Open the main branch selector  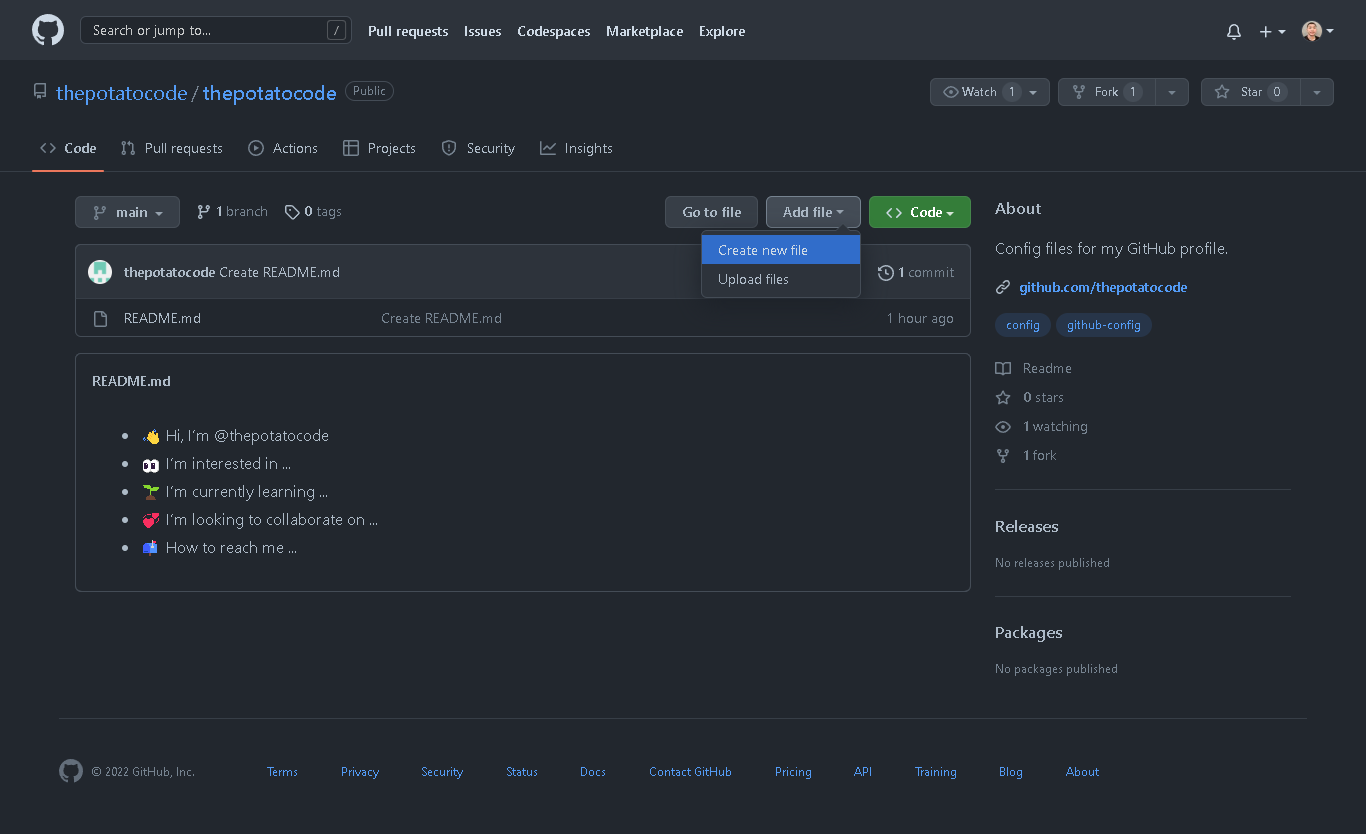(127, 212)
